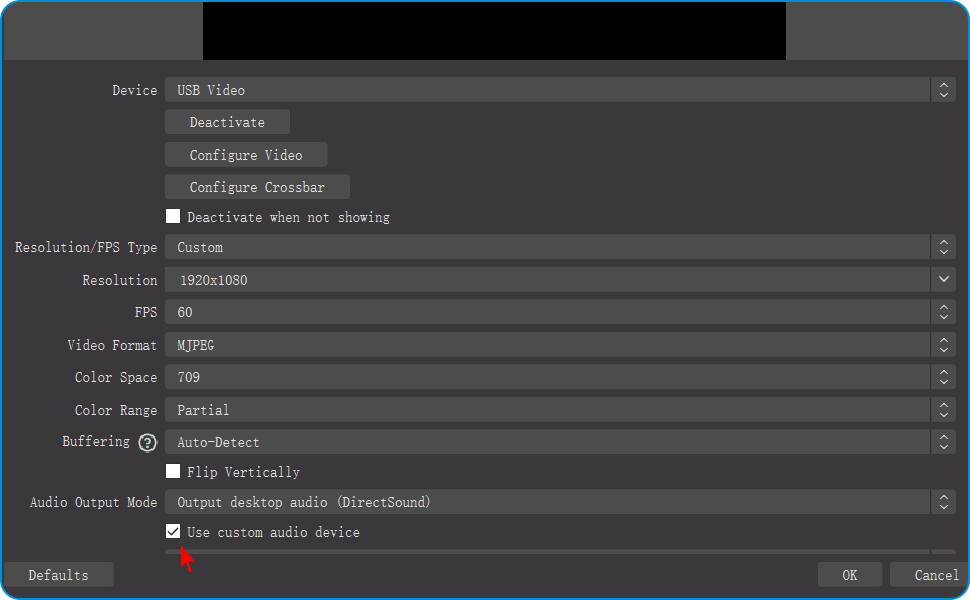The width and height of the screenshot is (970, 600).
Task: Reset settings with the Defaults button
Action: (x=59, y=575)
